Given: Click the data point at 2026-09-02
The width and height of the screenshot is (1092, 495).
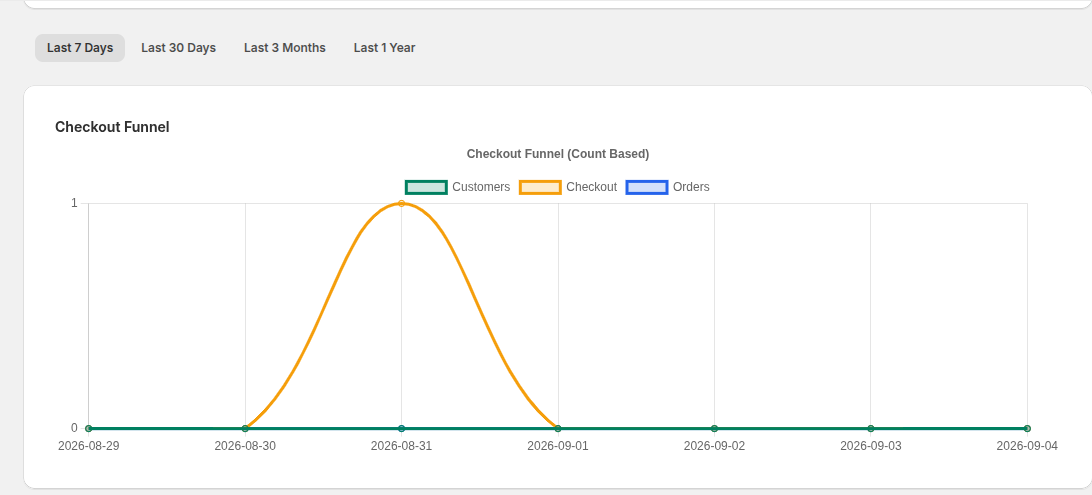Looking at the screenshot, I should point(715,429).
